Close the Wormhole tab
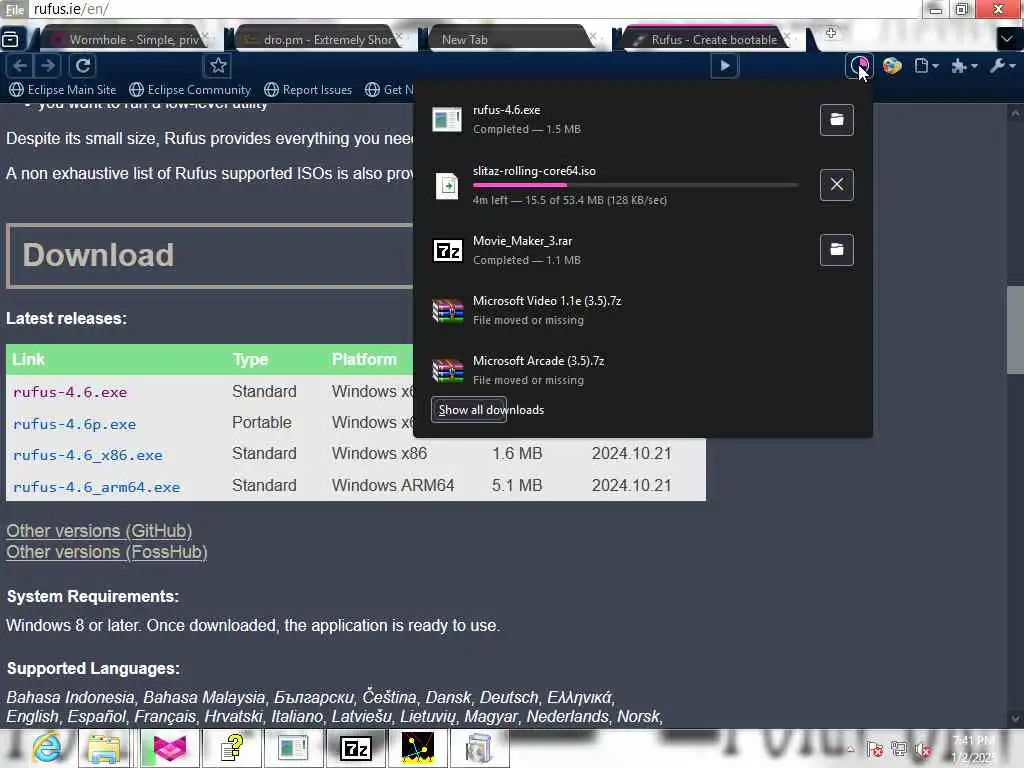 click(206, 37)
